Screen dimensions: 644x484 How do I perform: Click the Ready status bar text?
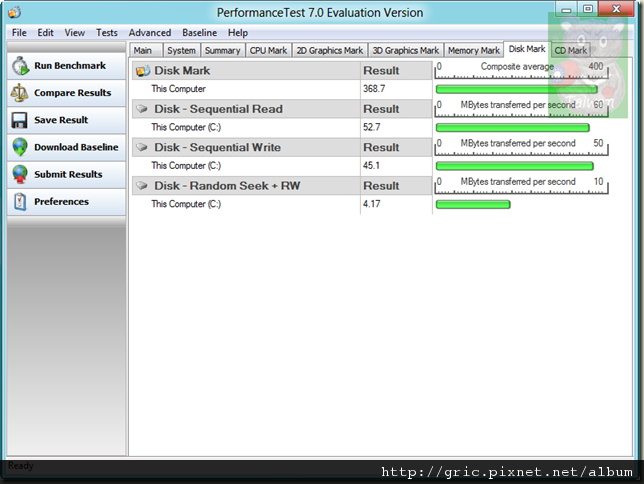pos(21,466)
